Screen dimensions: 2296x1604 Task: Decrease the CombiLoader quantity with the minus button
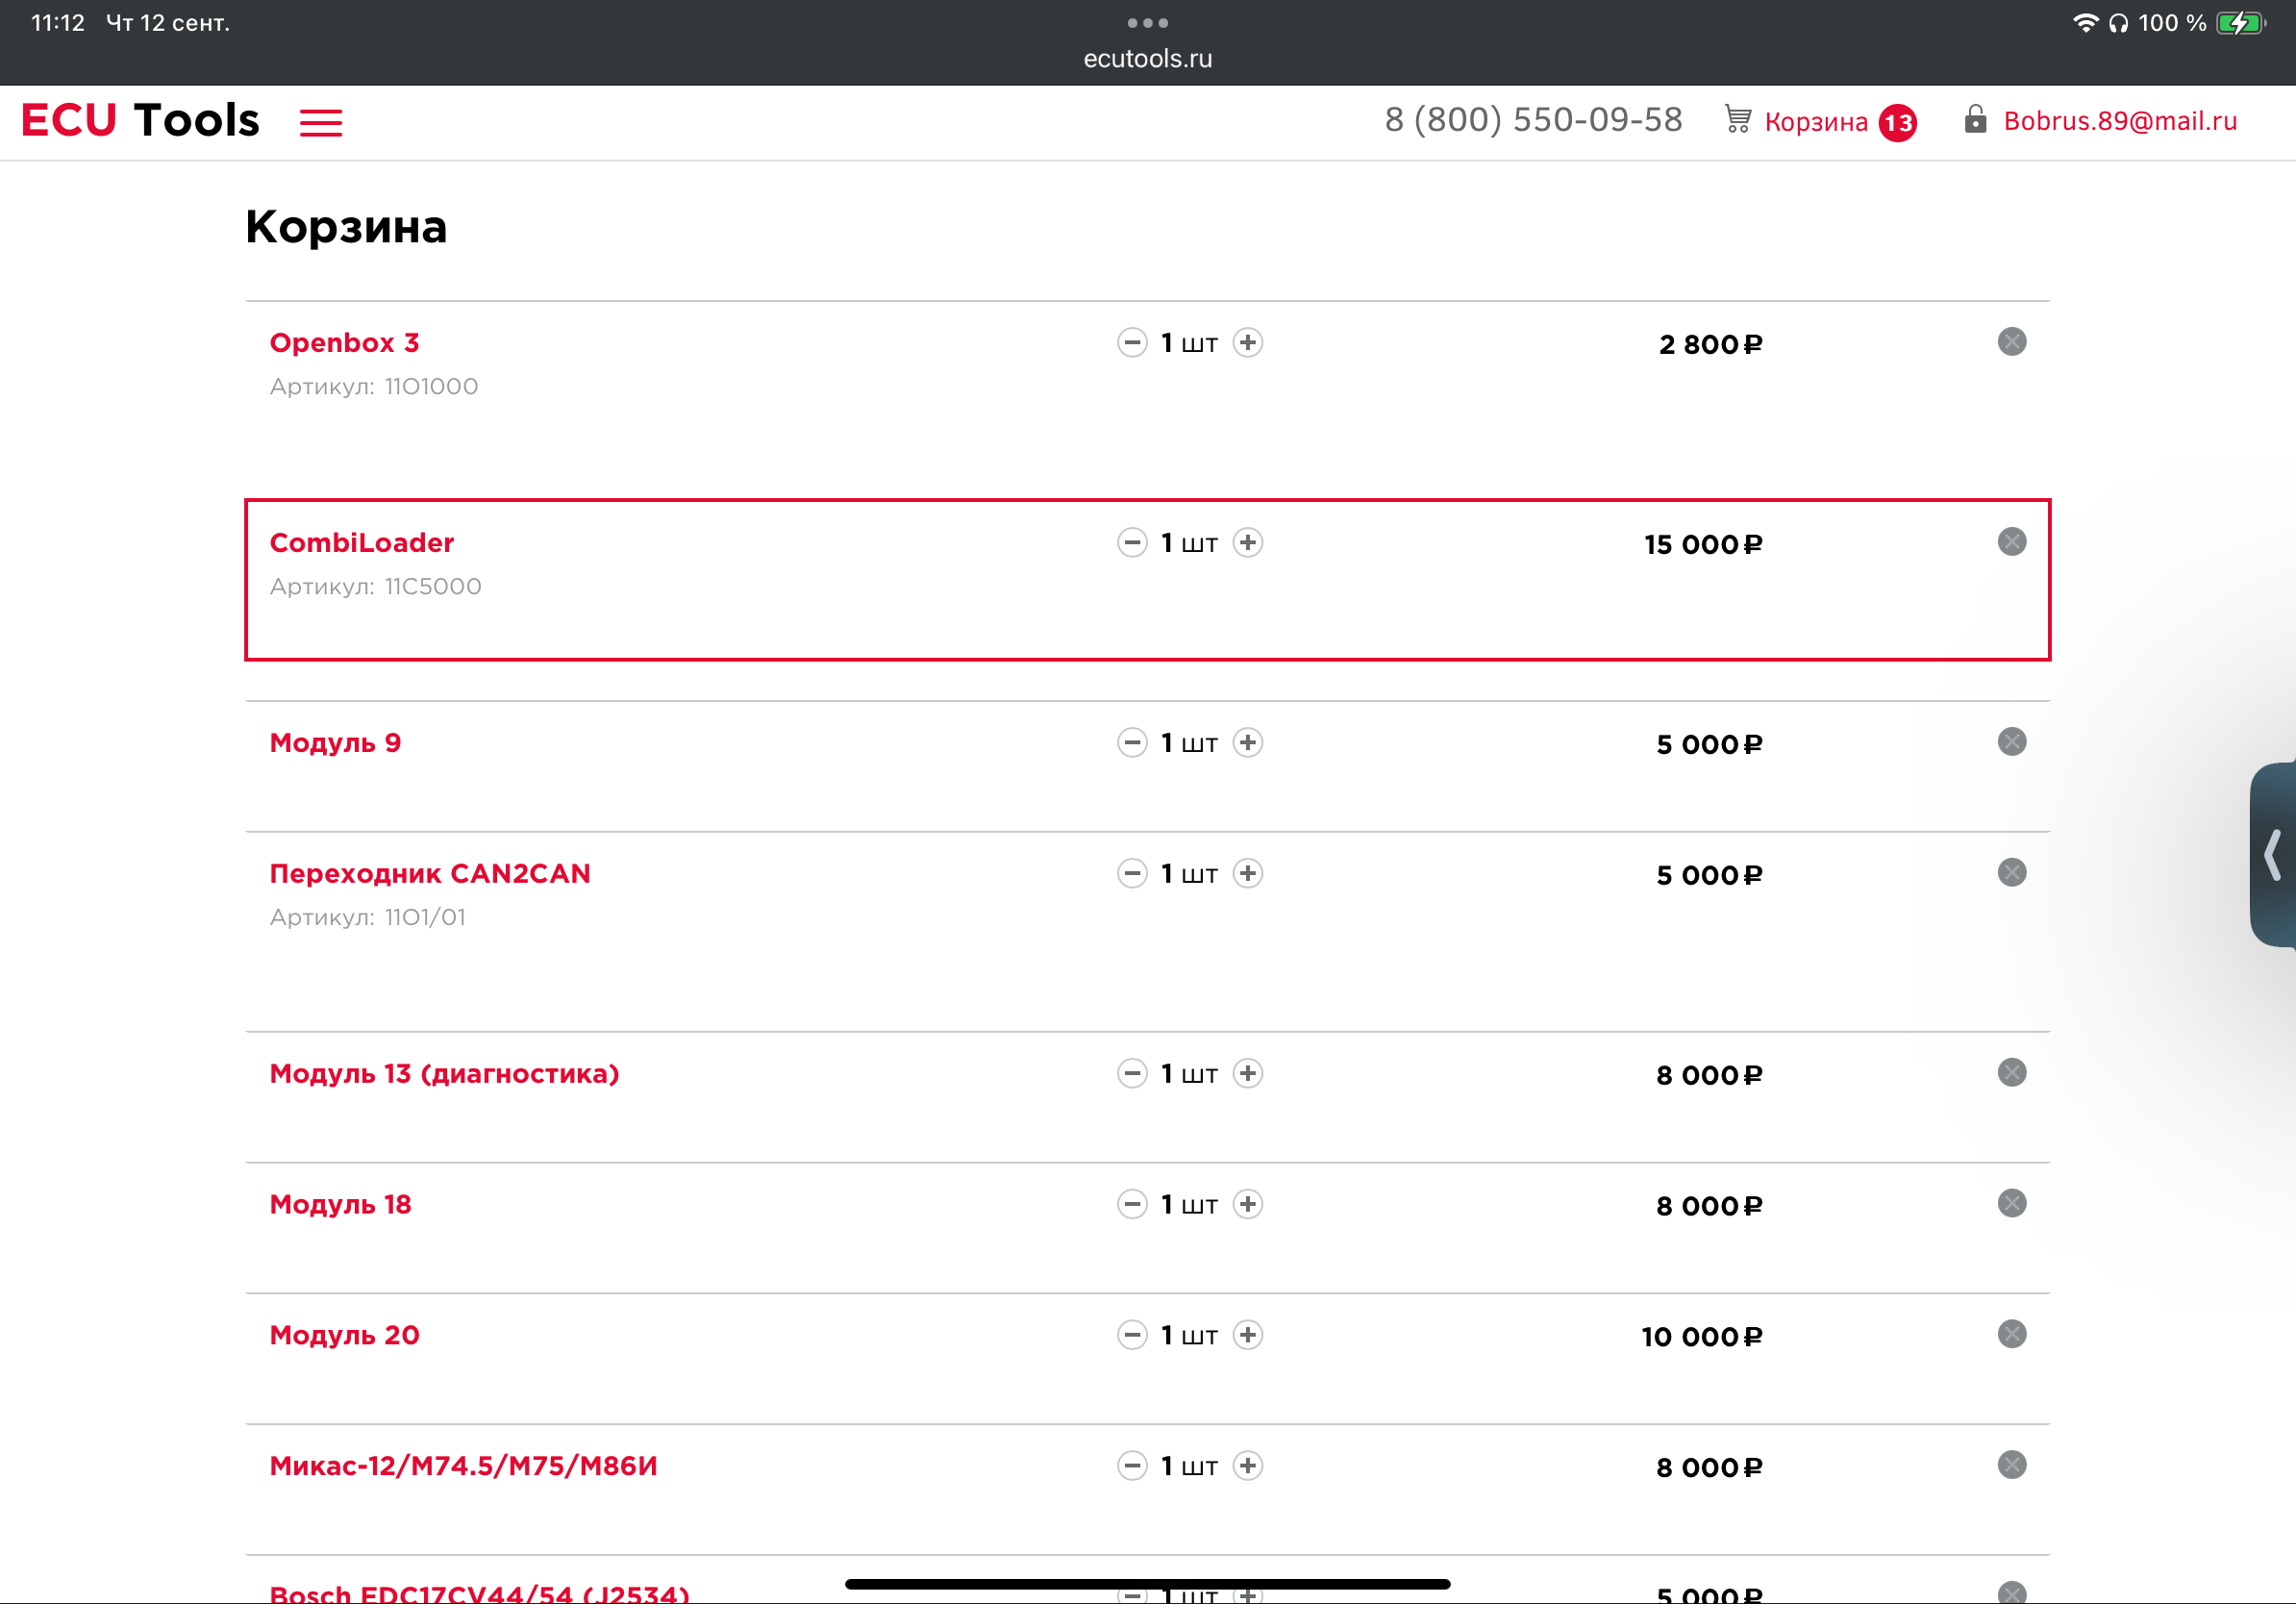click(x=1131, y=543)
